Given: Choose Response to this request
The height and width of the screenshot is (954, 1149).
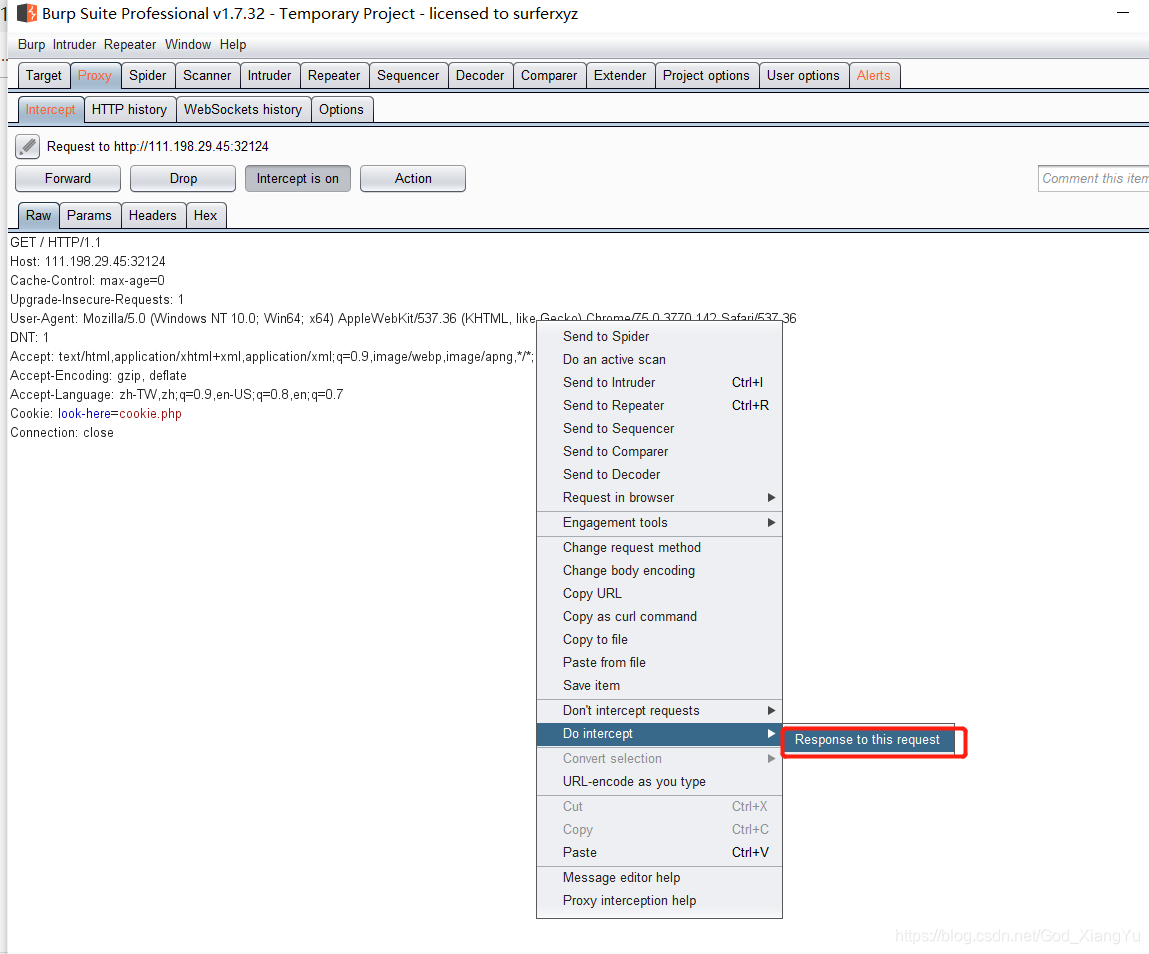Looking at the screenshot, I should [x=868, y=740].
